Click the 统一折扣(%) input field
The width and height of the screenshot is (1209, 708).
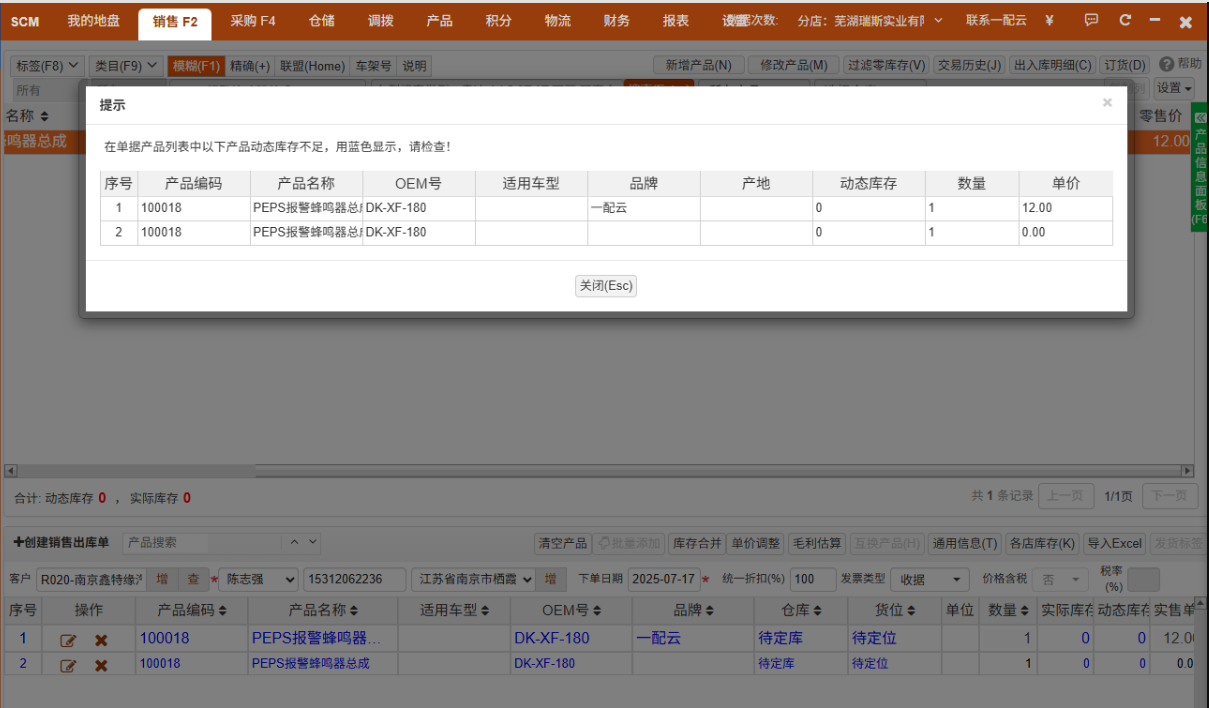[812, 580]
